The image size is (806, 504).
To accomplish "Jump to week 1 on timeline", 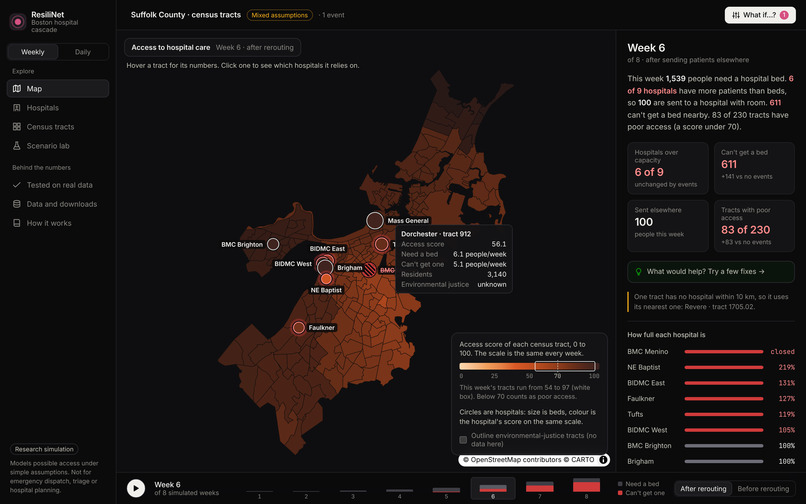I will (x=259, y=489).
